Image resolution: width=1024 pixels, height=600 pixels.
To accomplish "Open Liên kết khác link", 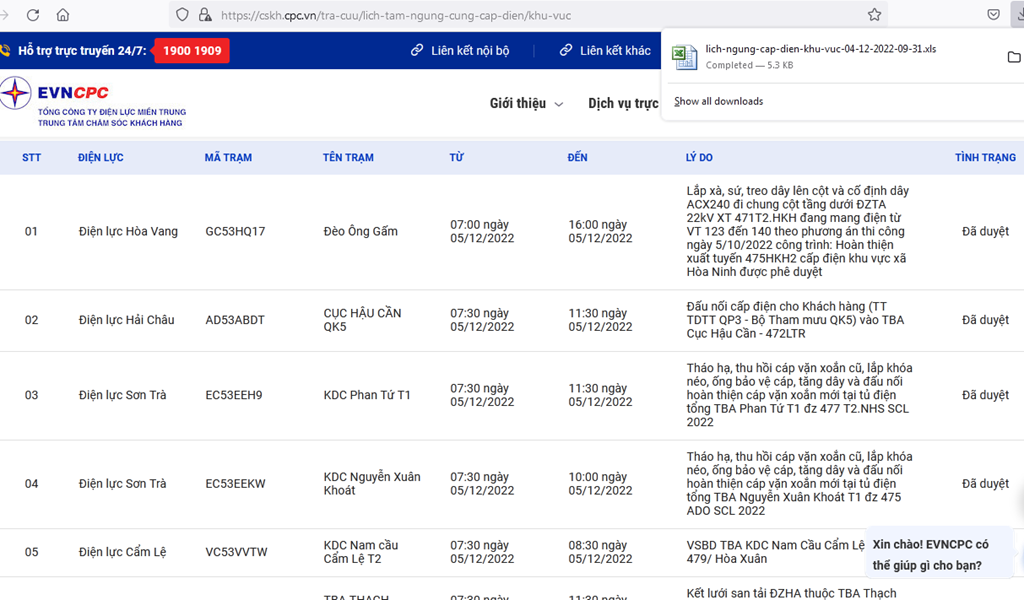I will [x=615, y=51].
